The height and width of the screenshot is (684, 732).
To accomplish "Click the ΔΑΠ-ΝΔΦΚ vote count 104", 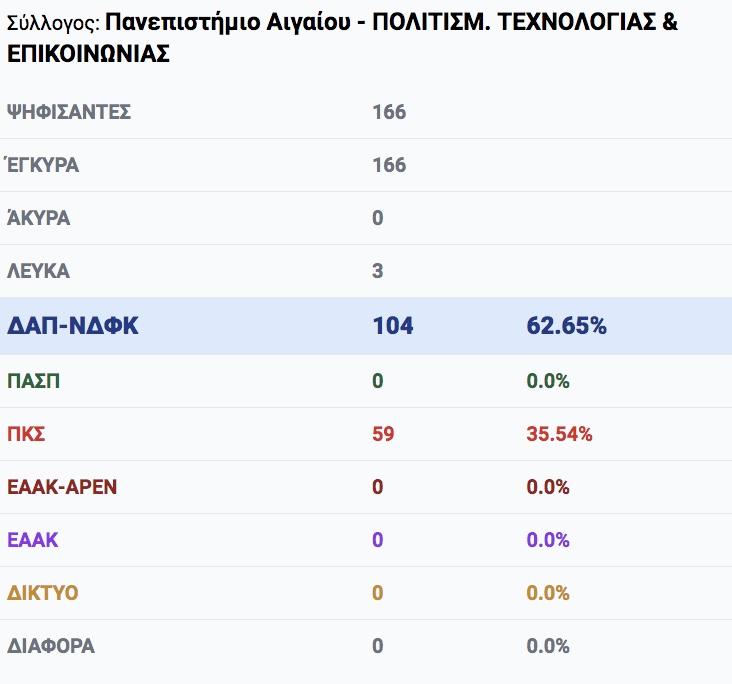I will (393, 326).
